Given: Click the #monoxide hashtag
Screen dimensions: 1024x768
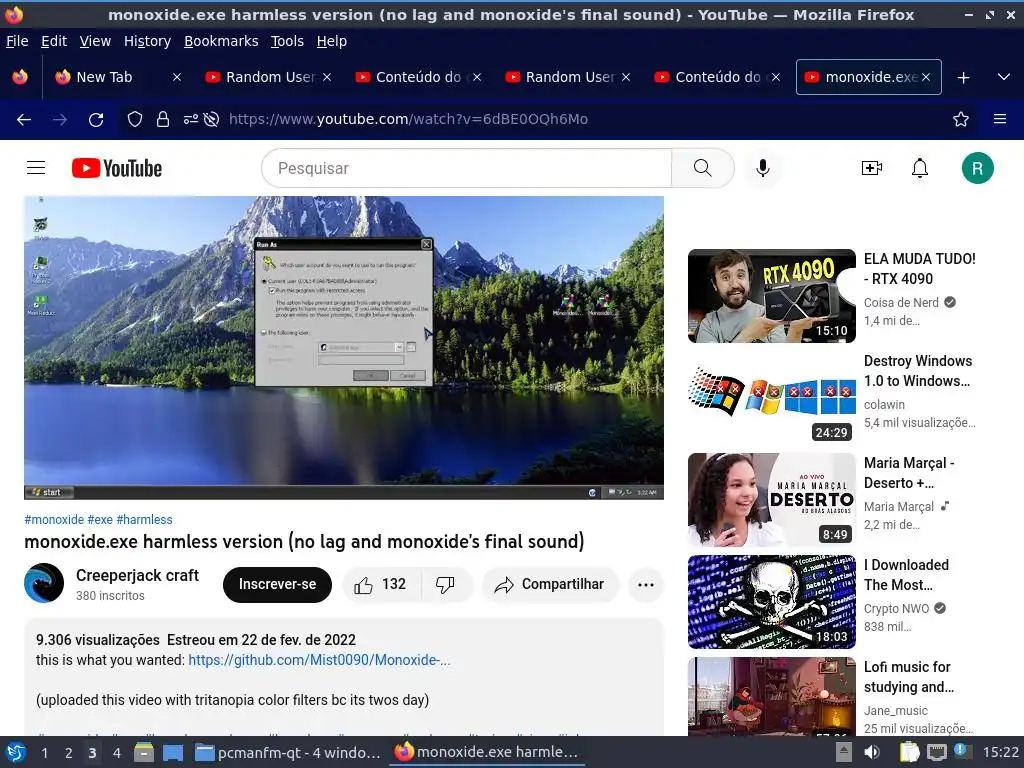Looking at the screenshot, I should click(54, 520).
